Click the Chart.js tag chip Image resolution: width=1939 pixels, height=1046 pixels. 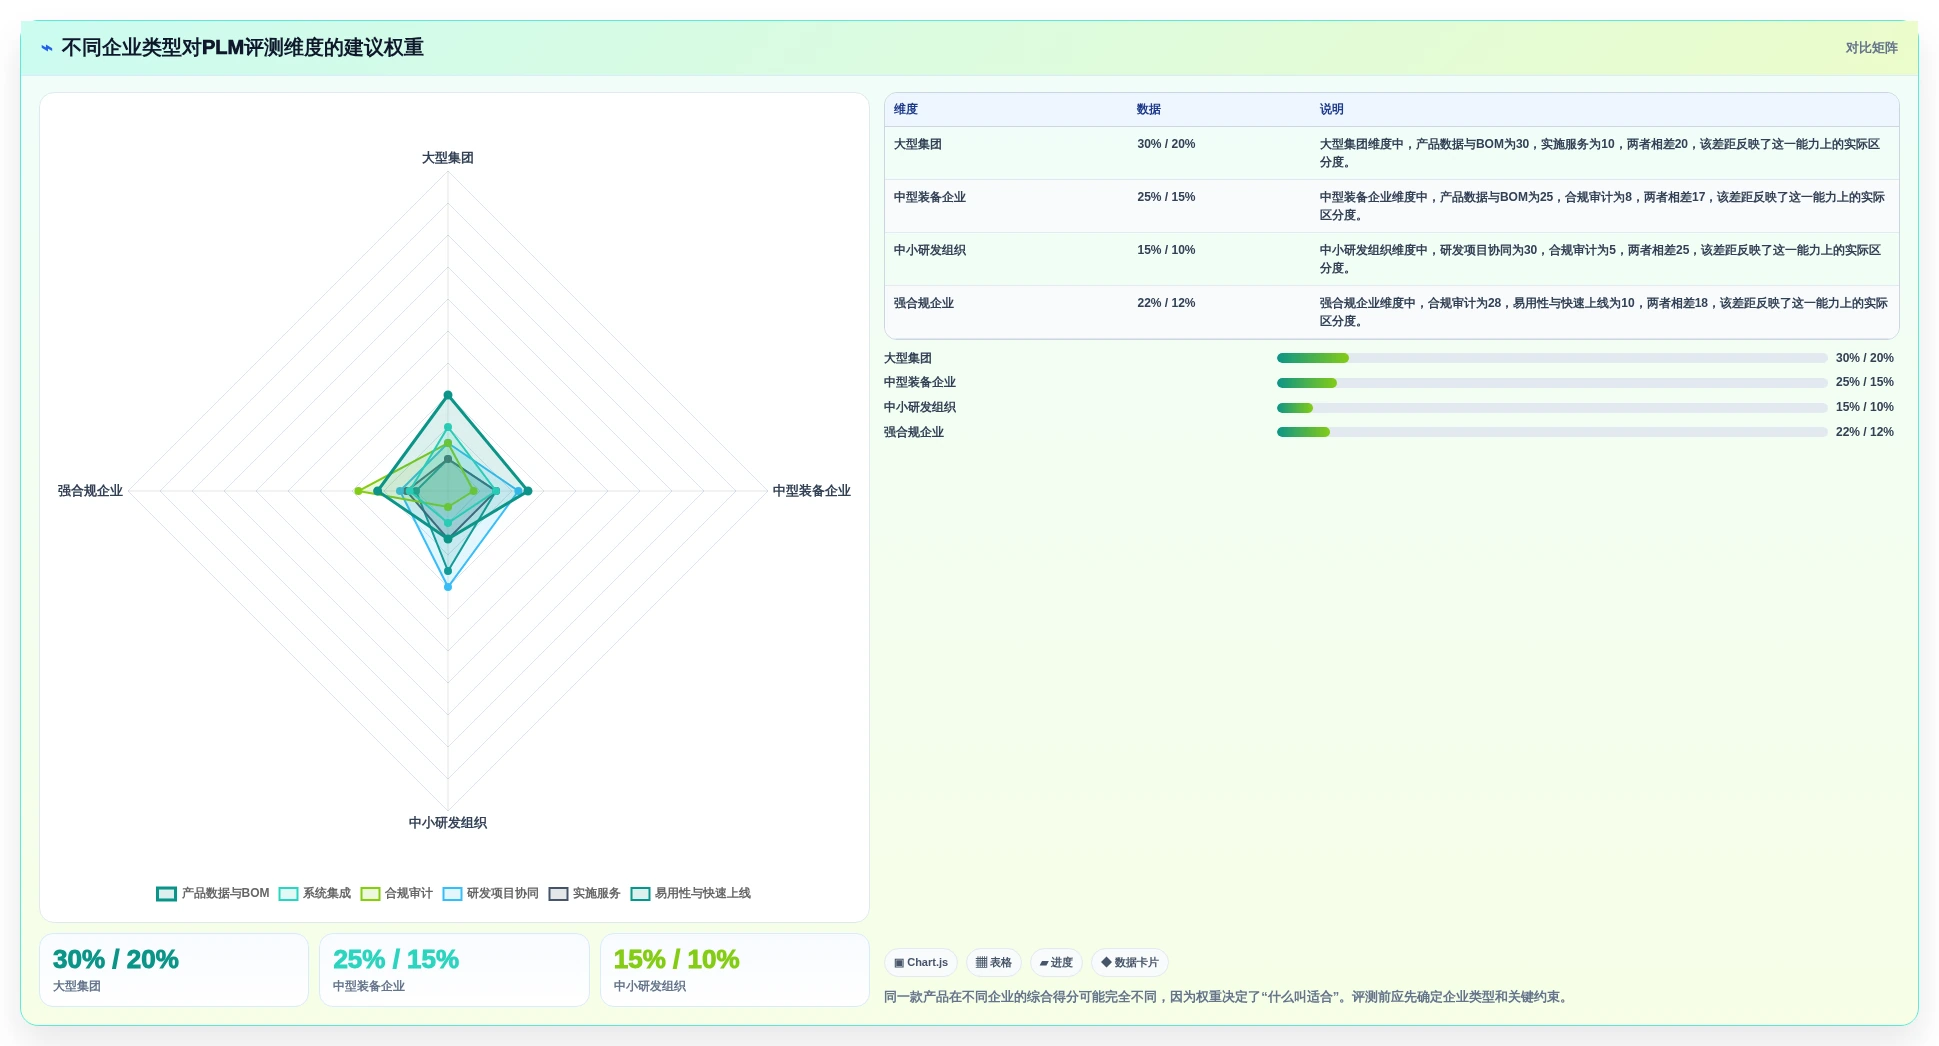tap(921, 962)
